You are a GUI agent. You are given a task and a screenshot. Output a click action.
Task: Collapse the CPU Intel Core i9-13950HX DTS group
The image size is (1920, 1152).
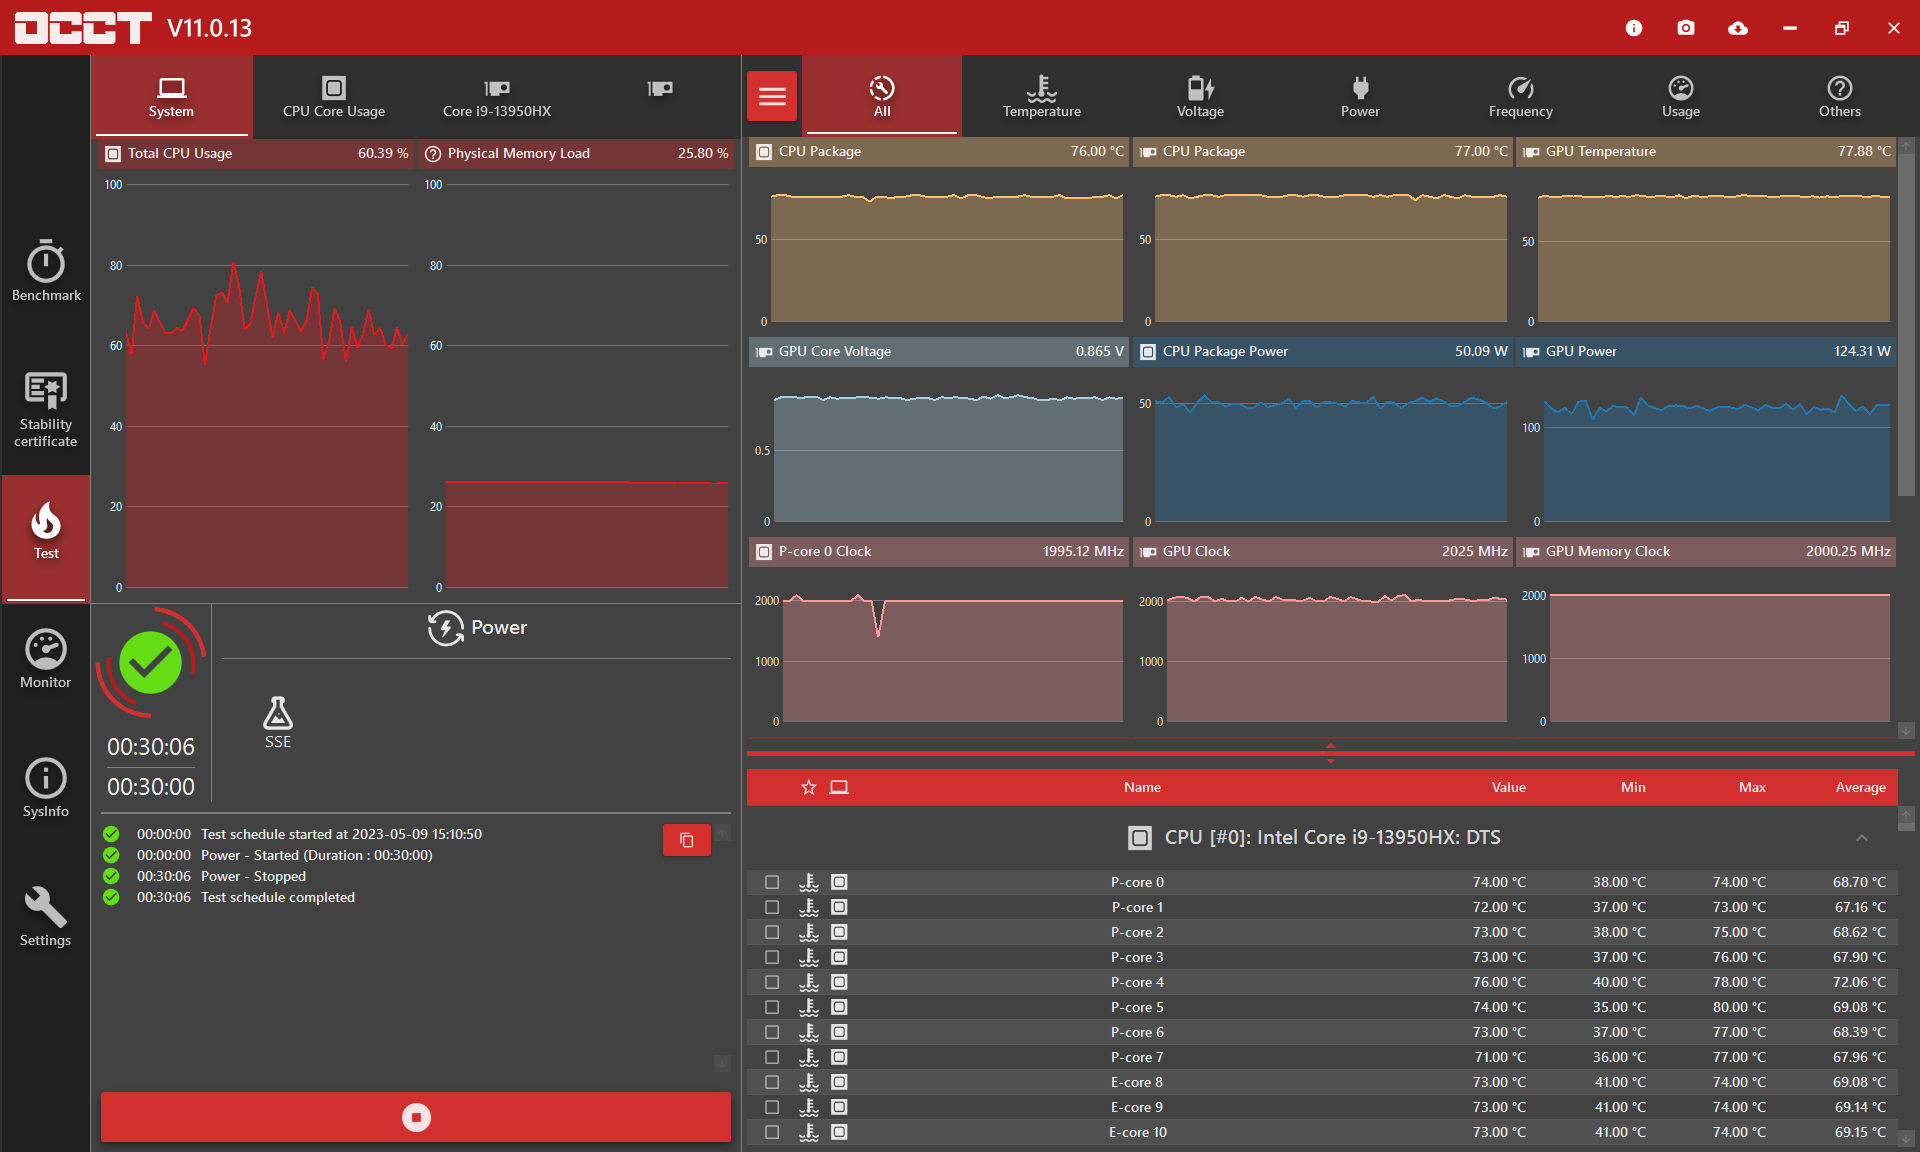coord(1862,838)
